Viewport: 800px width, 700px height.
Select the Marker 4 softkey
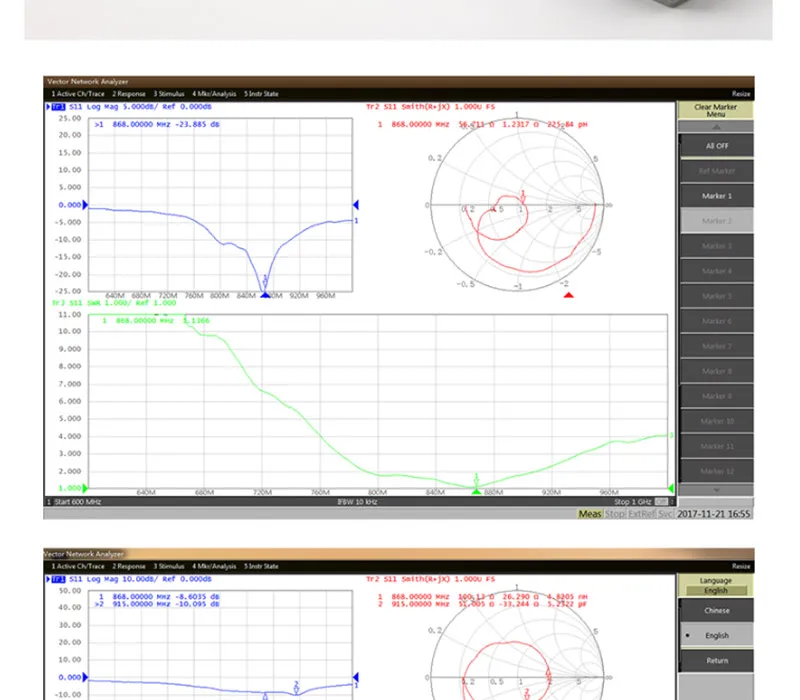716,271
